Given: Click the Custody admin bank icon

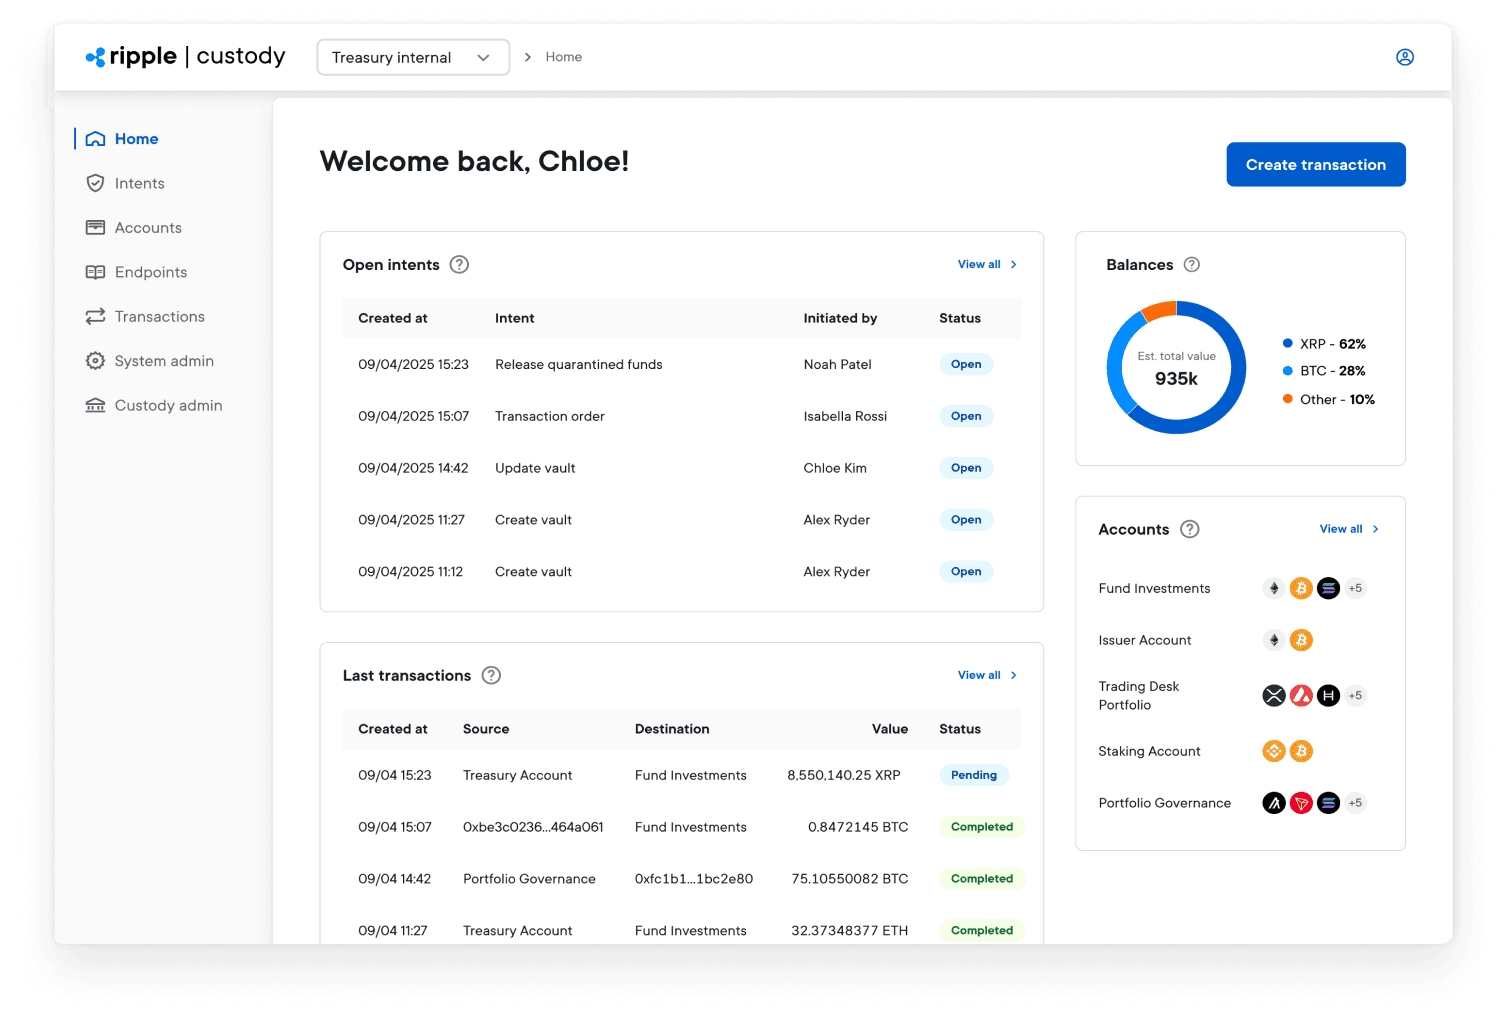Looking at the screenshot, I should point(95,405).
